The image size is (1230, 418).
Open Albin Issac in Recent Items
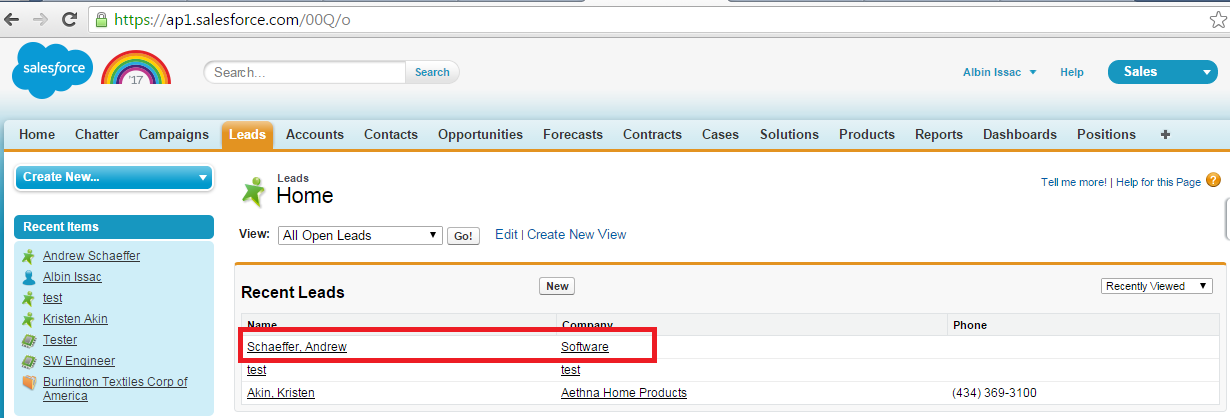point(72,276)
